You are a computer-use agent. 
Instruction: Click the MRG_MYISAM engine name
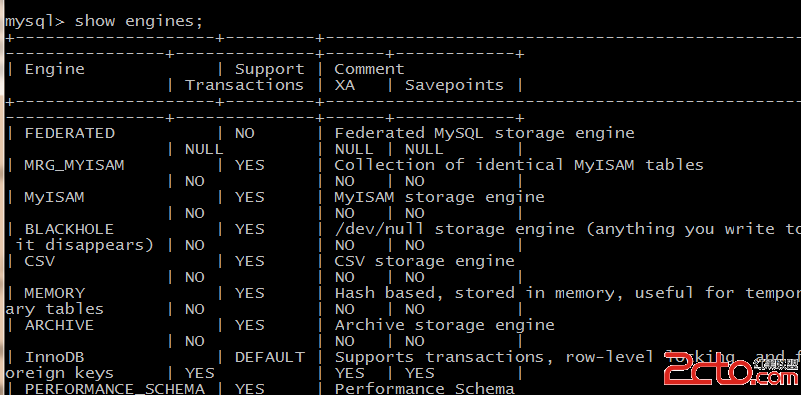[74, 165]
